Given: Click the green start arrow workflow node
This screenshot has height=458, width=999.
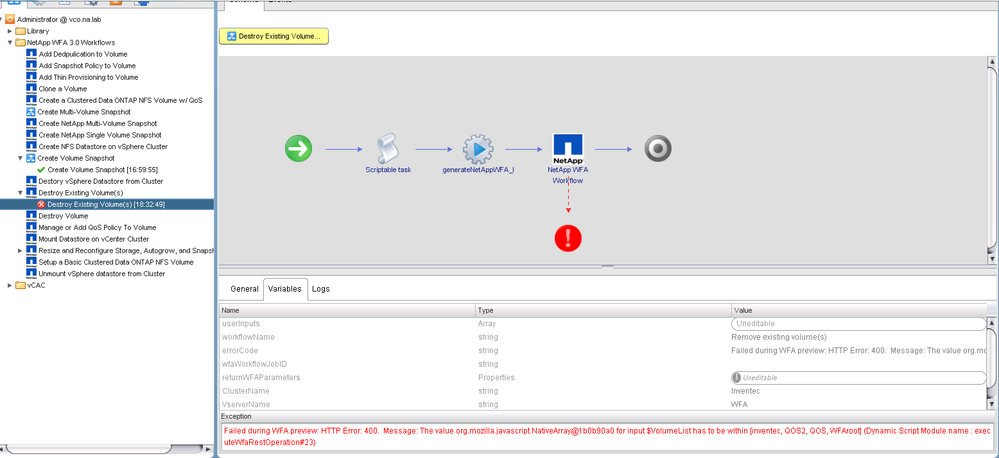Looking at the screenshot, I should pyautogui.click(x=298, y=149).
